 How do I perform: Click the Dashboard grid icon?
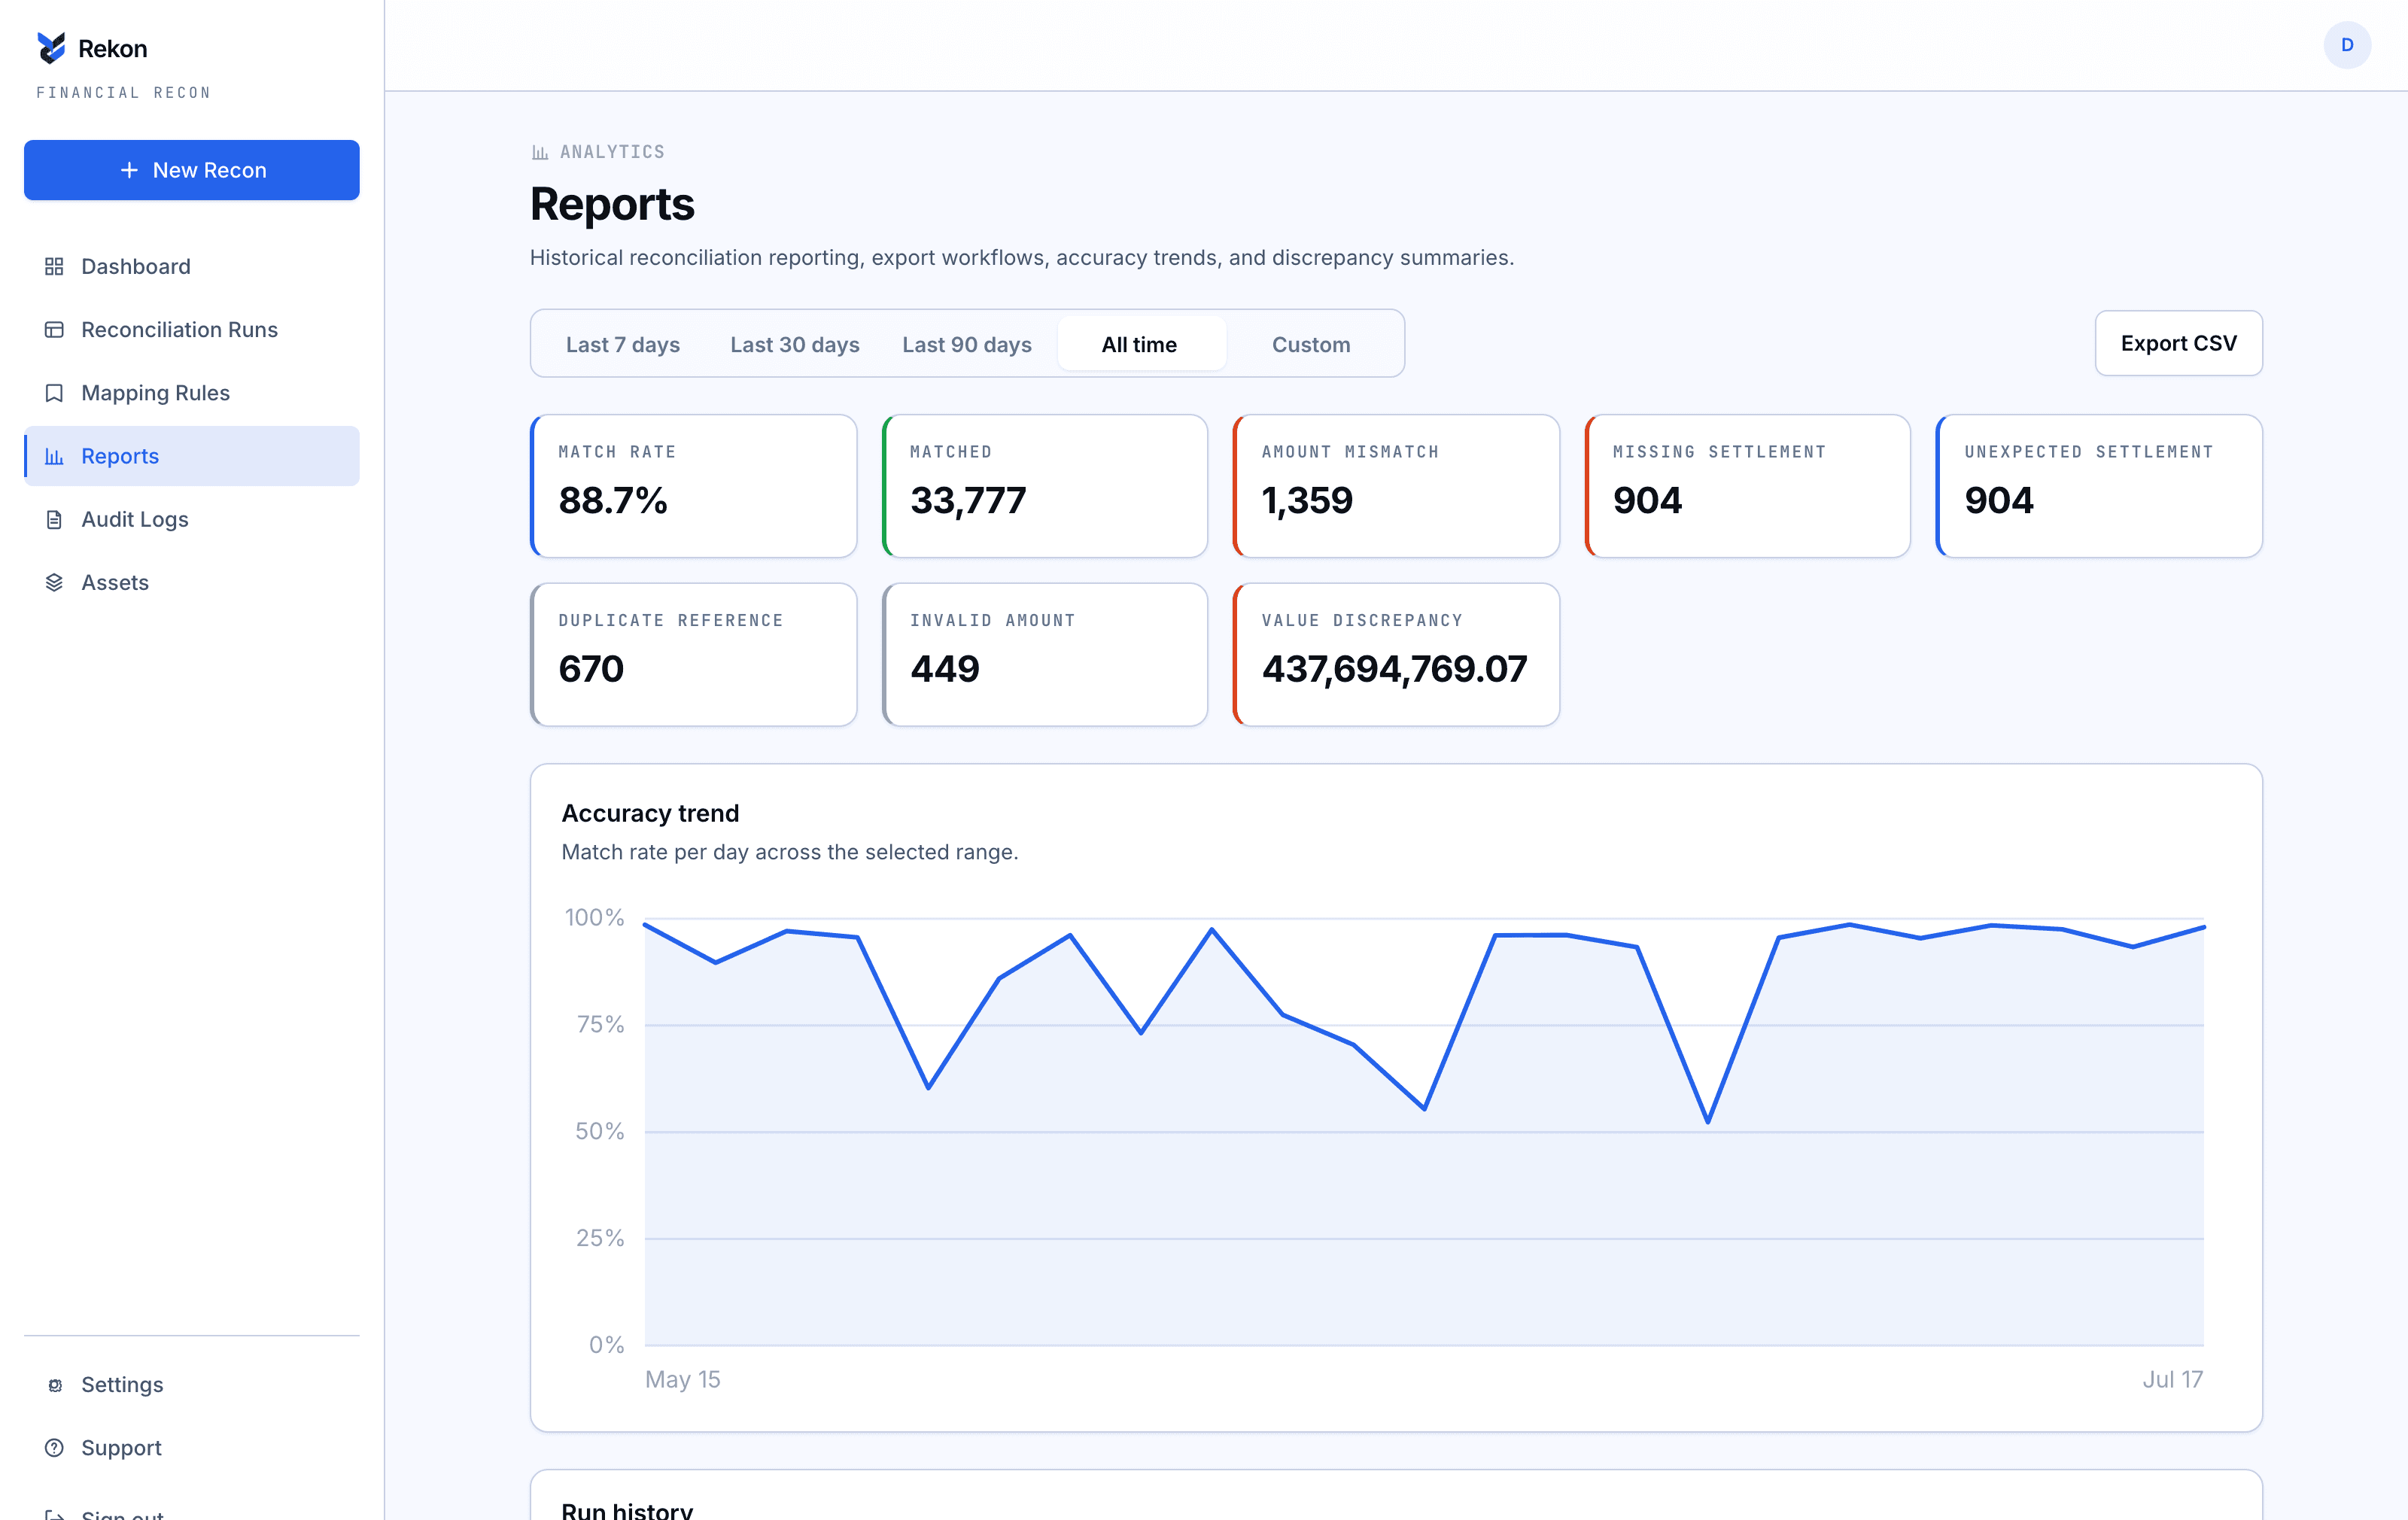(54, 266)
